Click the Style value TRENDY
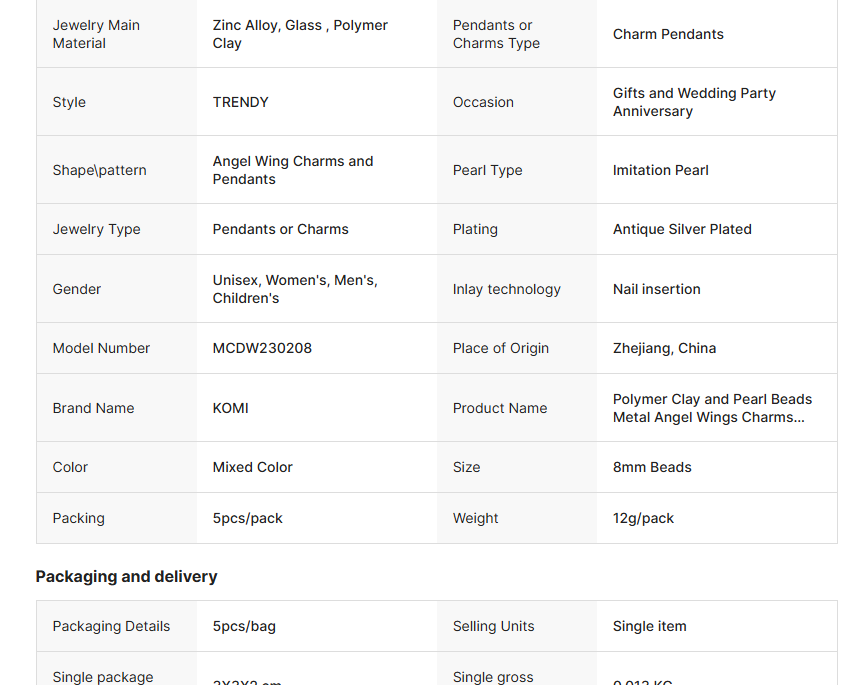The height and width of the screenshot is (685, 865). click(x=240, y=102)
